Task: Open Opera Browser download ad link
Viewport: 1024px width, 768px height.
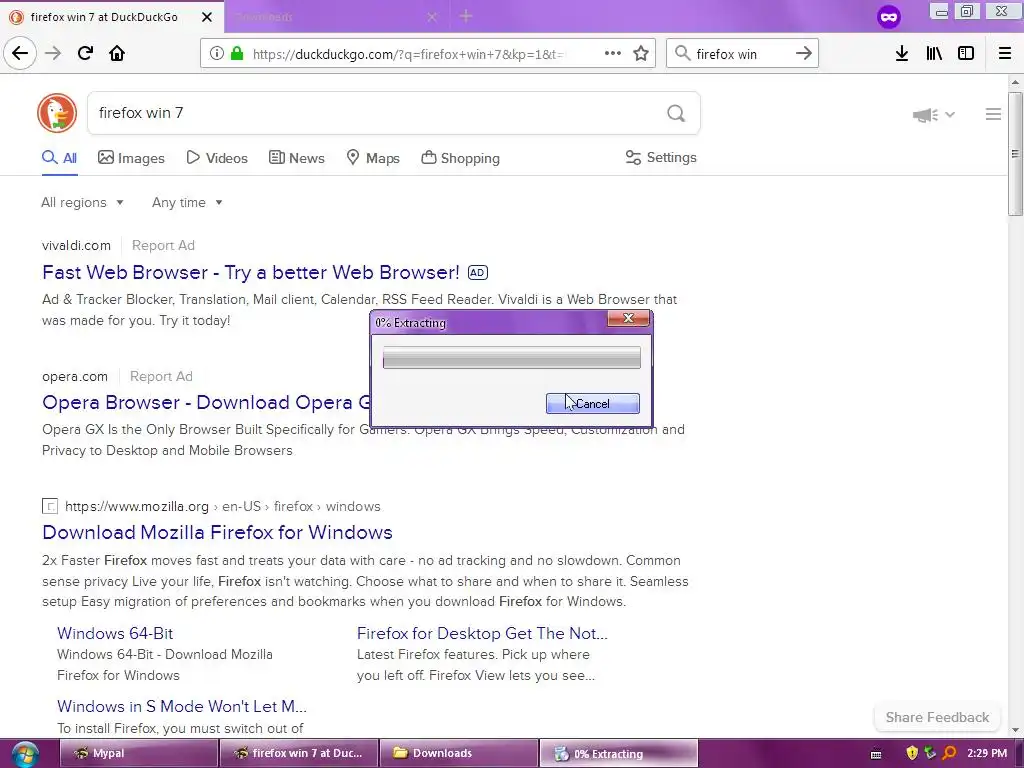Action: click(x=206, y=402)
